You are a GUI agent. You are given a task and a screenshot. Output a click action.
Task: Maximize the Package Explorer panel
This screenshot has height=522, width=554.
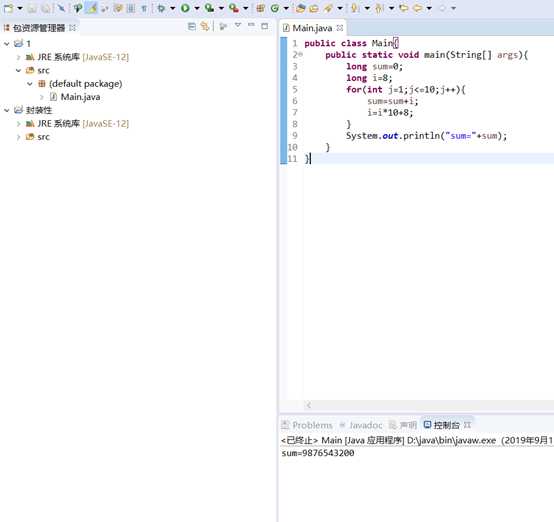pos(264,26)
